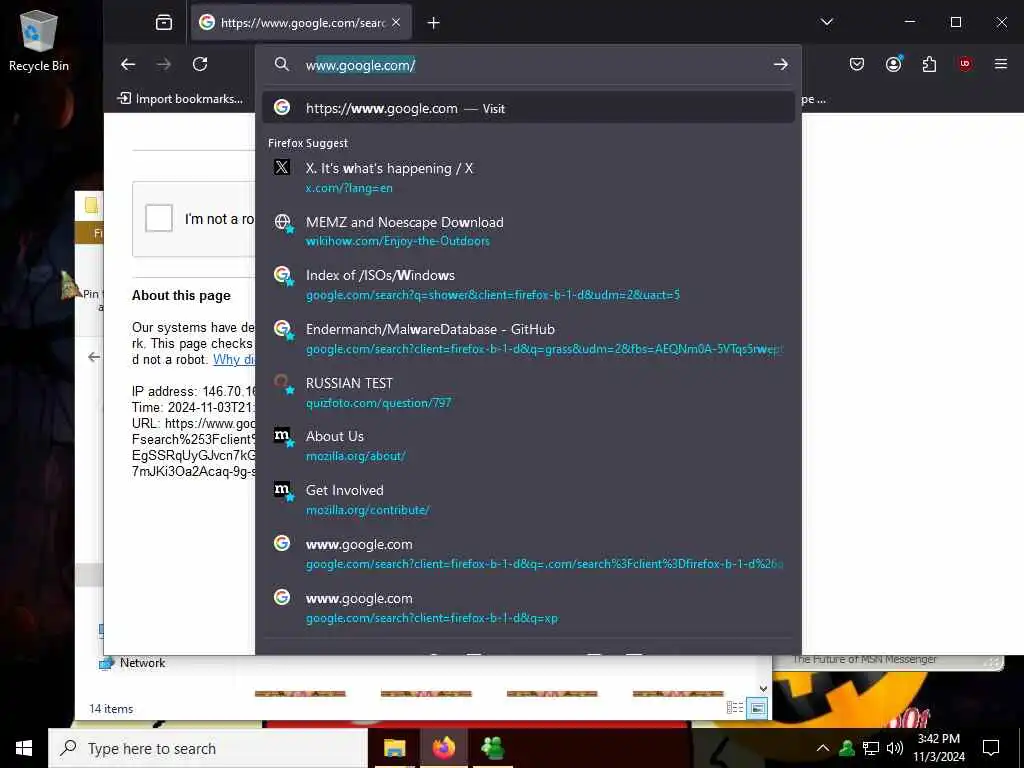
Task: Focus the address bar URL text
Action: [x=360, y=65]
